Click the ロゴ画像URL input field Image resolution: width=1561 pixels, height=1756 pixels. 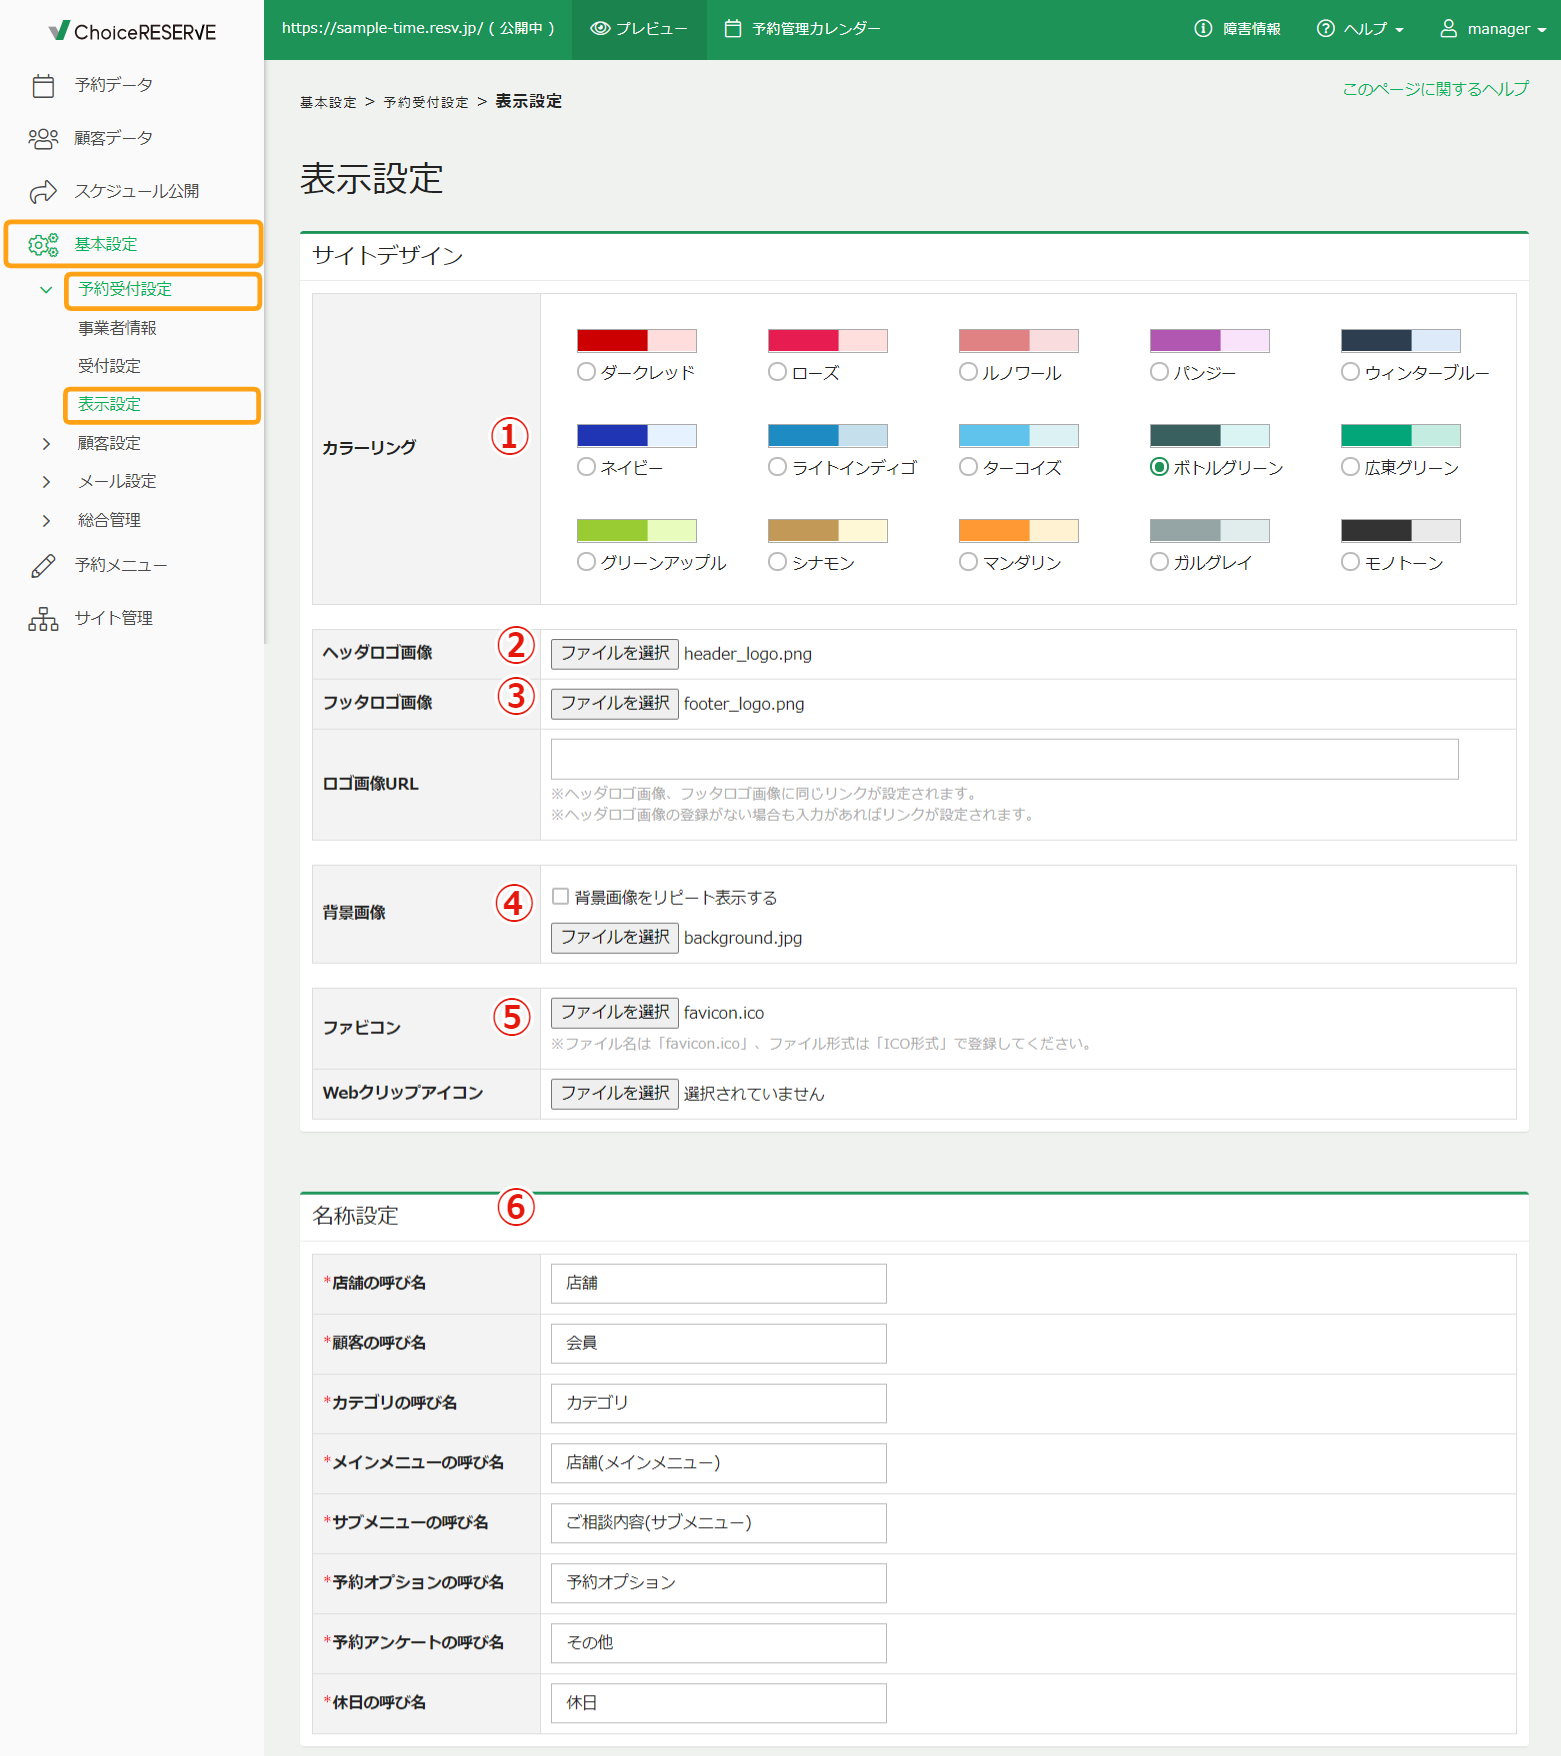coord(1005,759)
